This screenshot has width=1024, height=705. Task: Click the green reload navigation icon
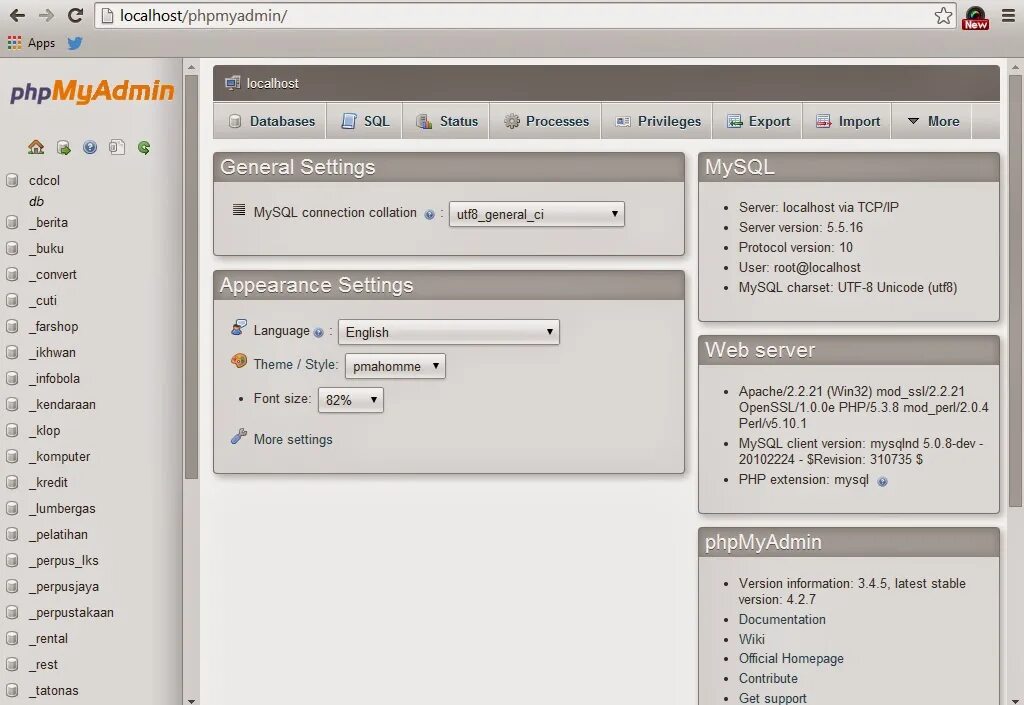click(144, 148)
